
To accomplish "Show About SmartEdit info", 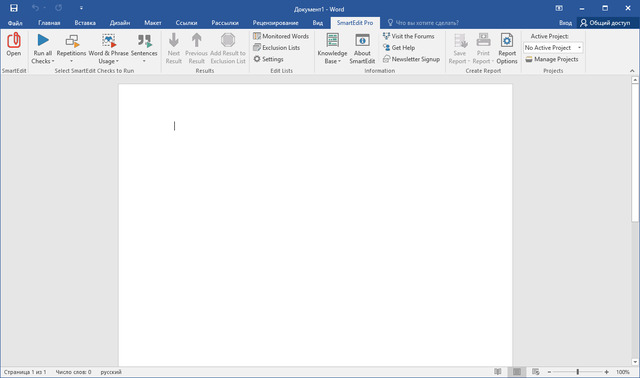I will click(362, 48).
